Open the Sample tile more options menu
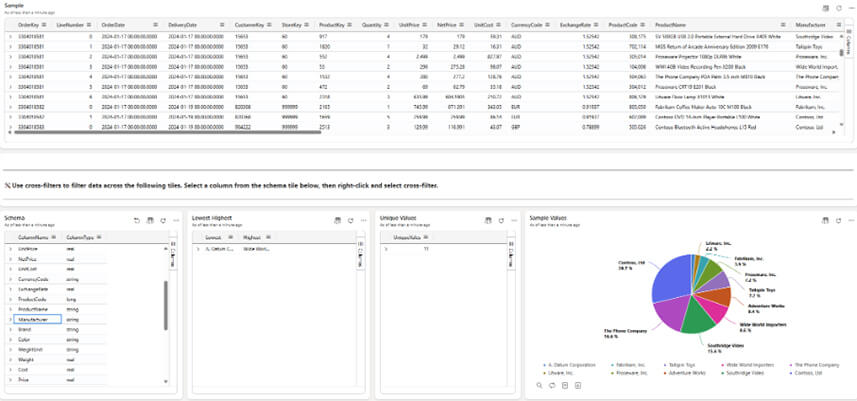This screenshot has width=857, height=401. coord(851,8)
